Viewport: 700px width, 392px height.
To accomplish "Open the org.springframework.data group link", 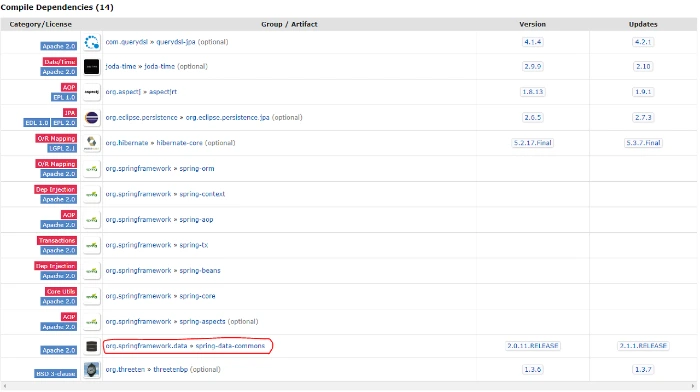I will coord(146,346).
